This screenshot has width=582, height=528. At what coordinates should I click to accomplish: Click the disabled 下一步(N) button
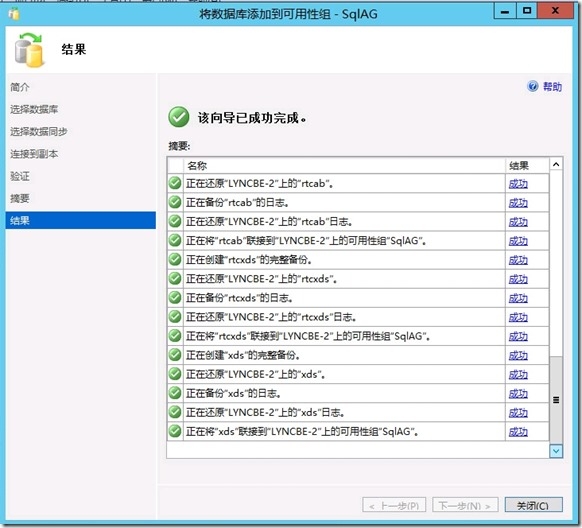(x=465, y=505)
